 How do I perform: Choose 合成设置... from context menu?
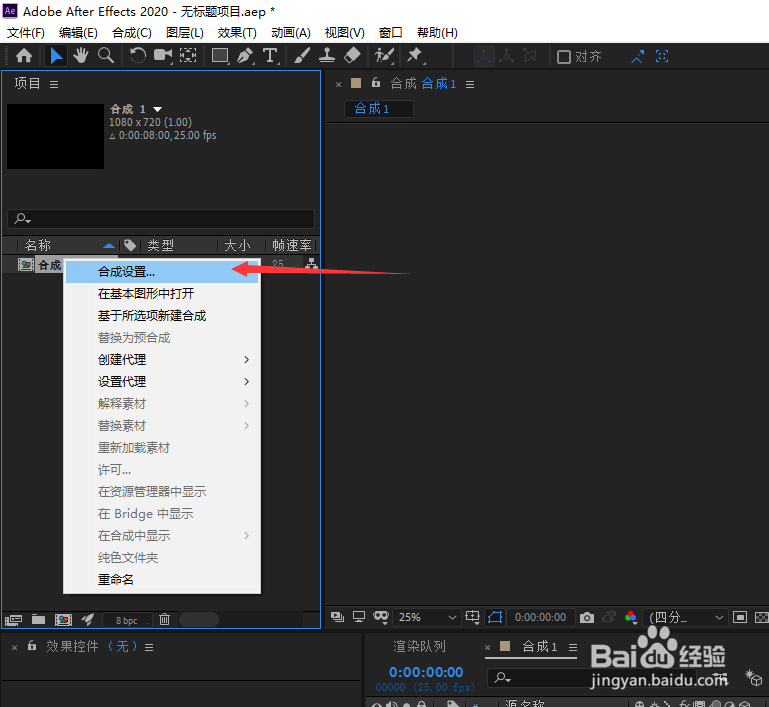point(162,272)
